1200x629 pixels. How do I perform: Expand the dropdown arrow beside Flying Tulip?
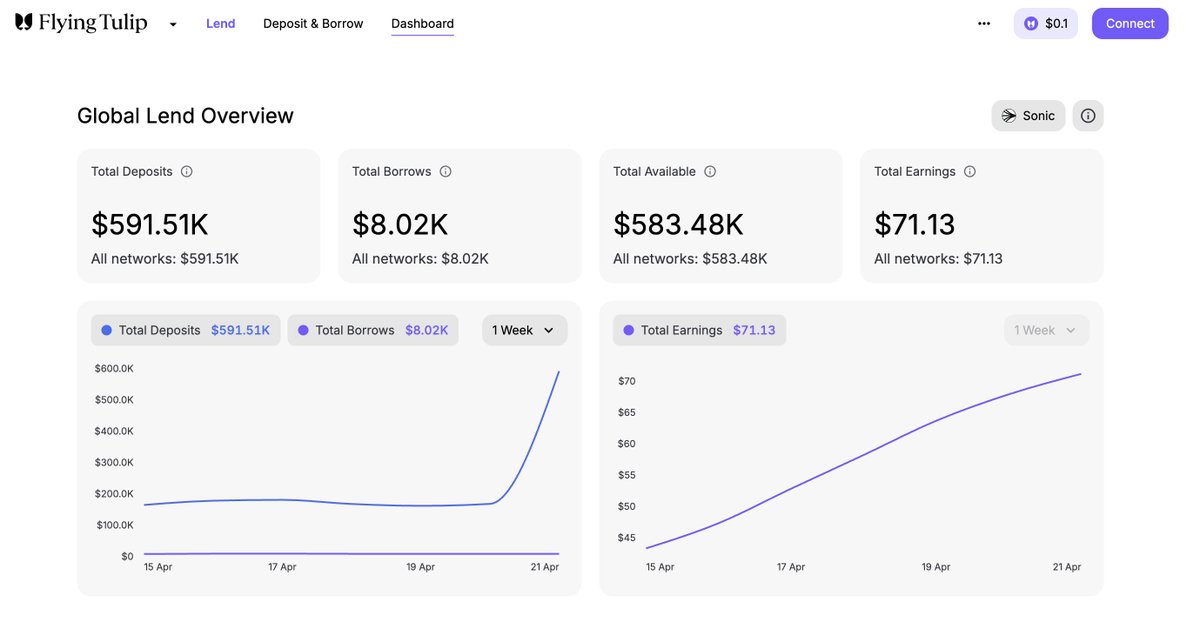(x=173, y=24)
